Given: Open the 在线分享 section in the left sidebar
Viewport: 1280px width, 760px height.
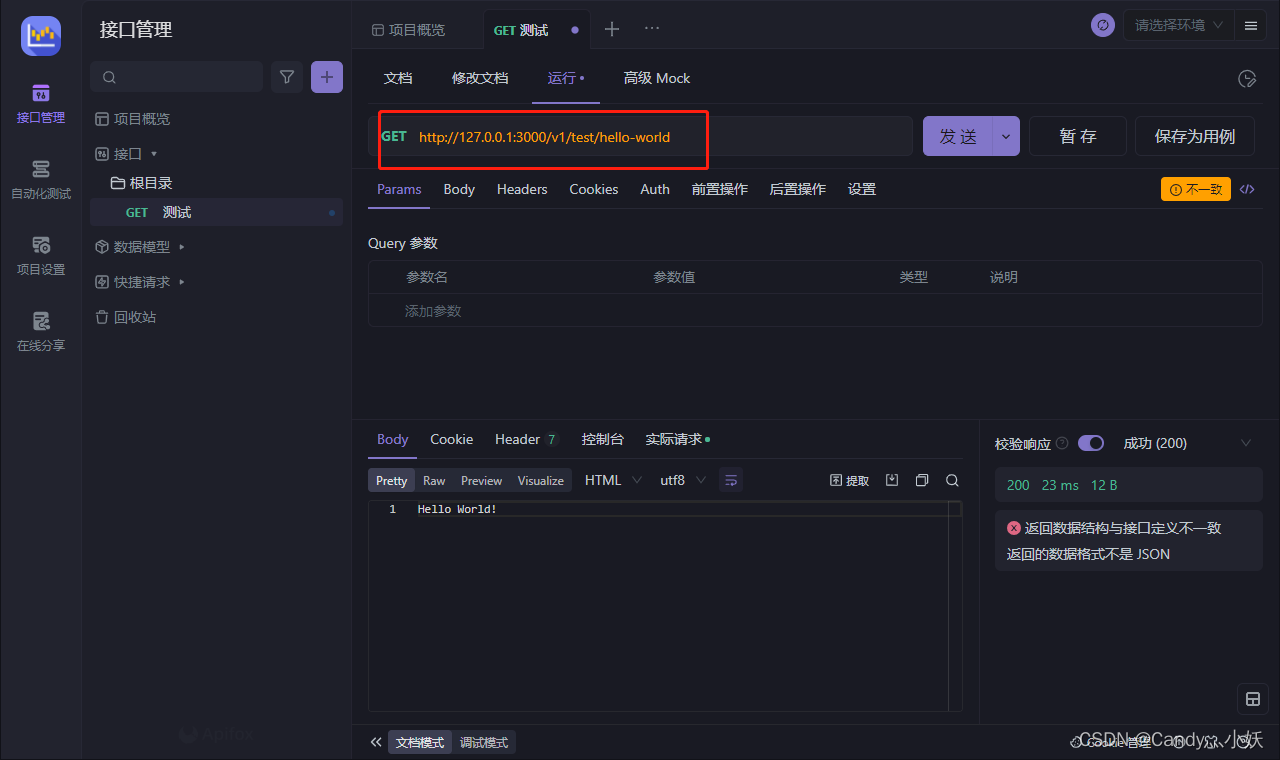Looking at the screenshot, I should pos(40,333).
